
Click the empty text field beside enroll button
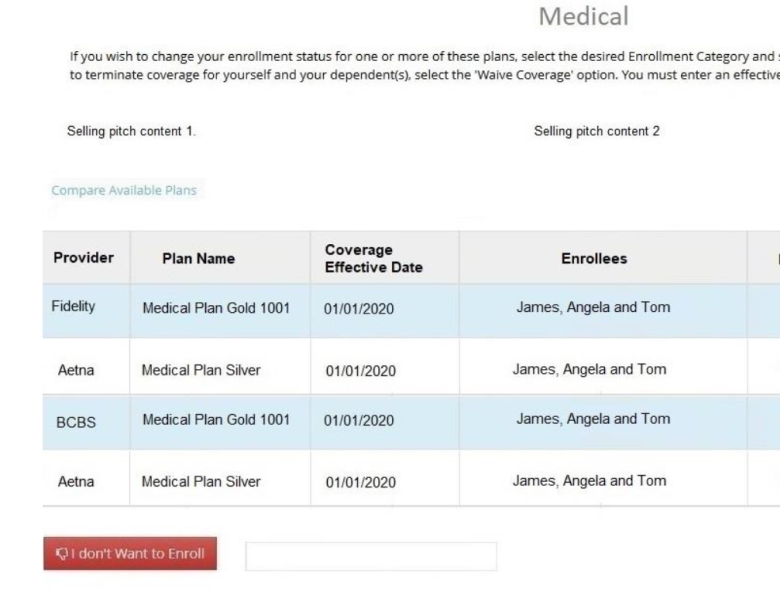370,556
